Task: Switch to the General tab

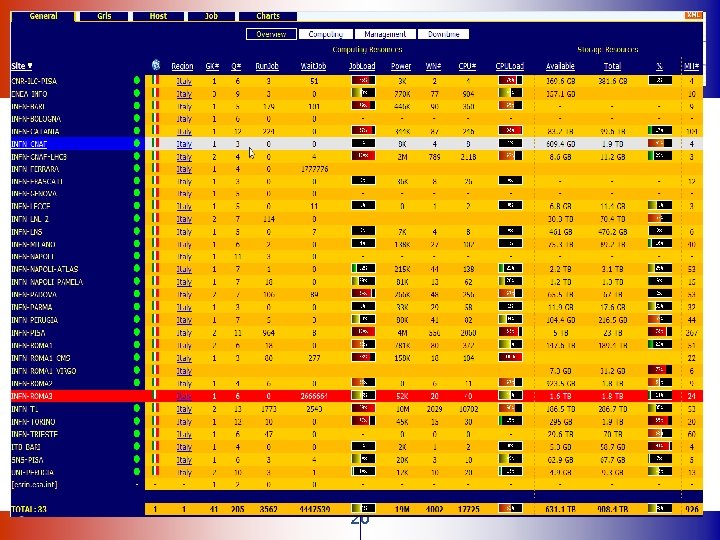Action: point(43,16)
